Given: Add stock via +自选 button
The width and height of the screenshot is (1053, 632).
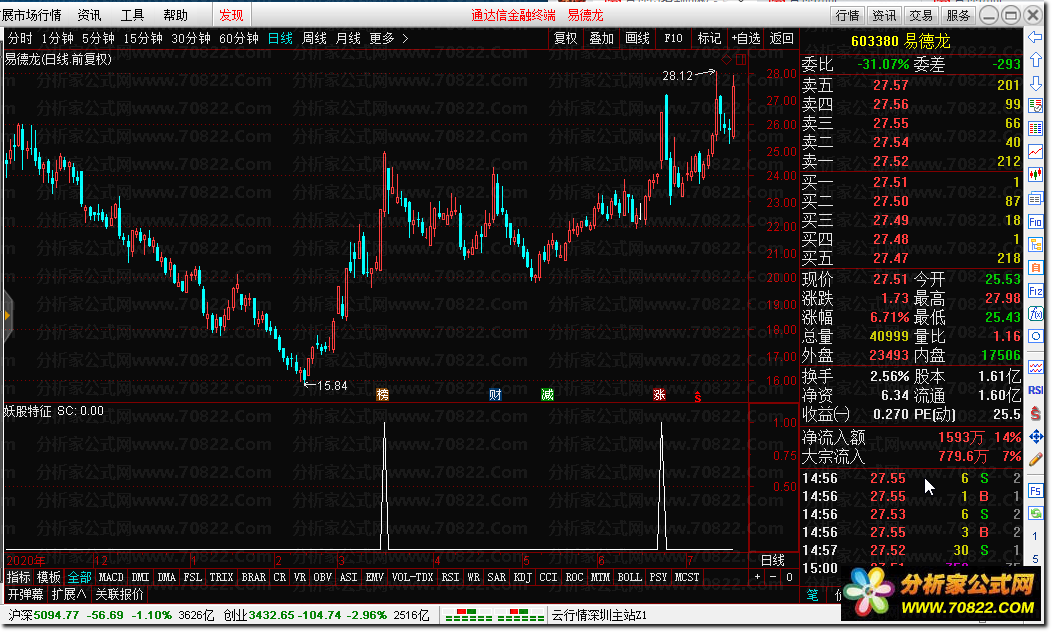Looking at the screenshot, I should click(x=746, y=38).
